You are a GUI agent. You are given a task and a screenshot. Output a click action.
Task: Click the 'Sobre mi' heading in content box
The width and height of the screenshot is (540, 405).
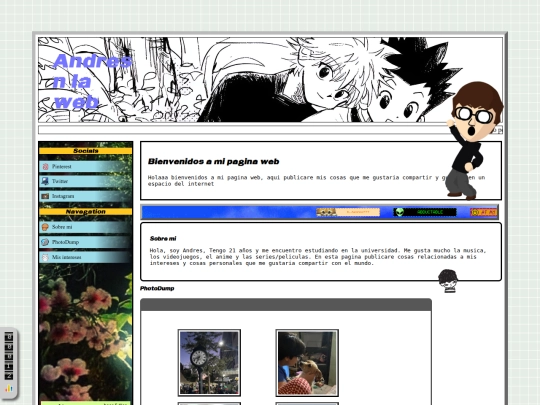tap(163, 238)
